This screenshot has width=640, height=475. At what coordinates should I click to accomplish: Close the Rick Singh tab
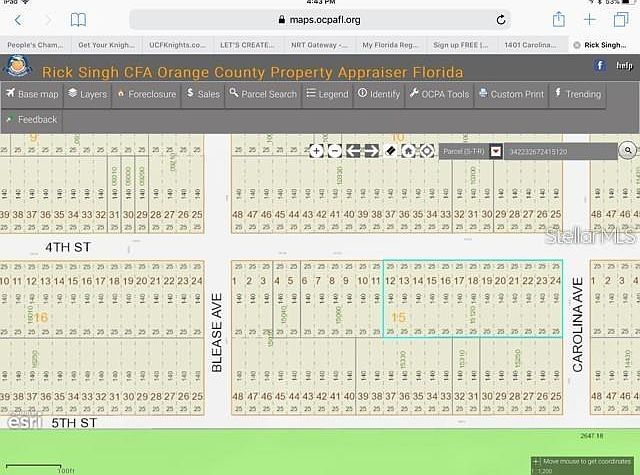pos(577,45)
